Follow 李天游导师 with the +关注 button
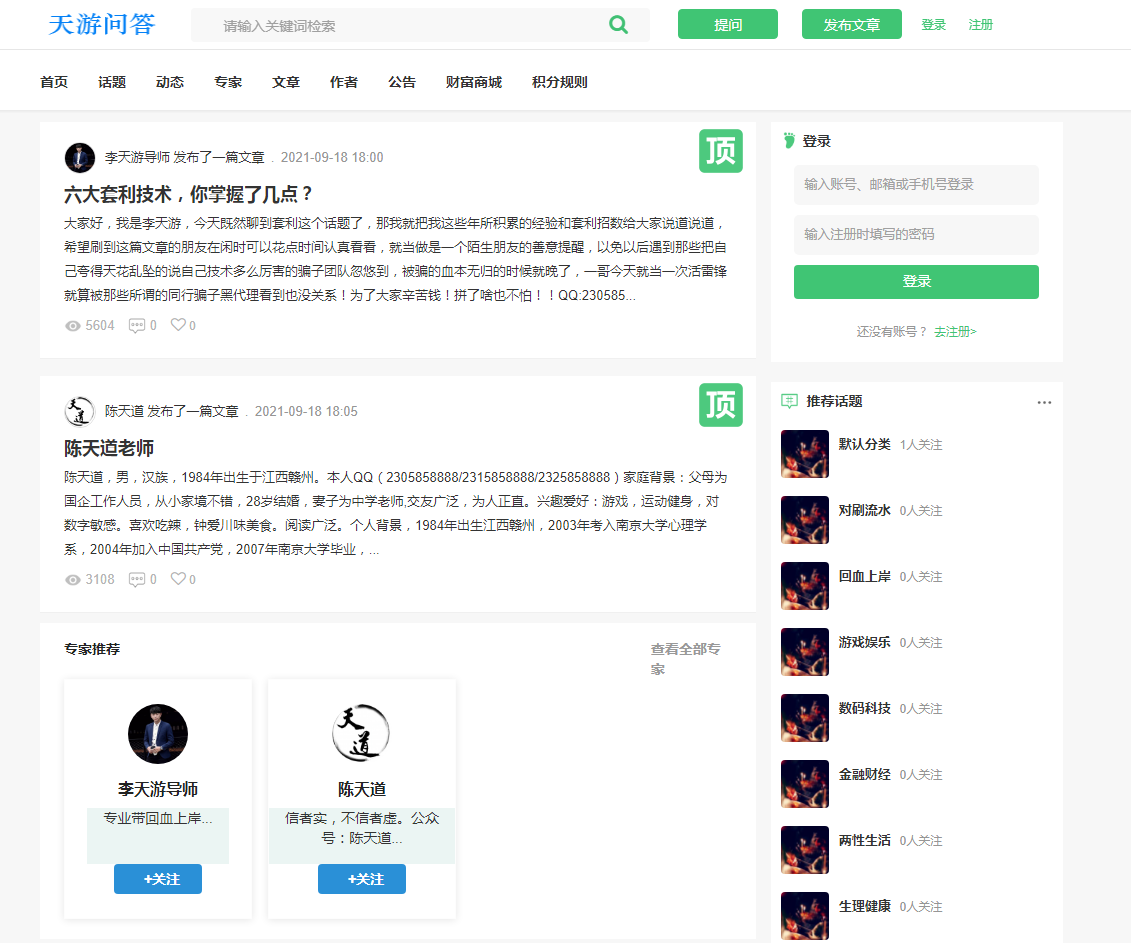The width and height of the screenshot is (1131, 943). (x=157, y=879)
